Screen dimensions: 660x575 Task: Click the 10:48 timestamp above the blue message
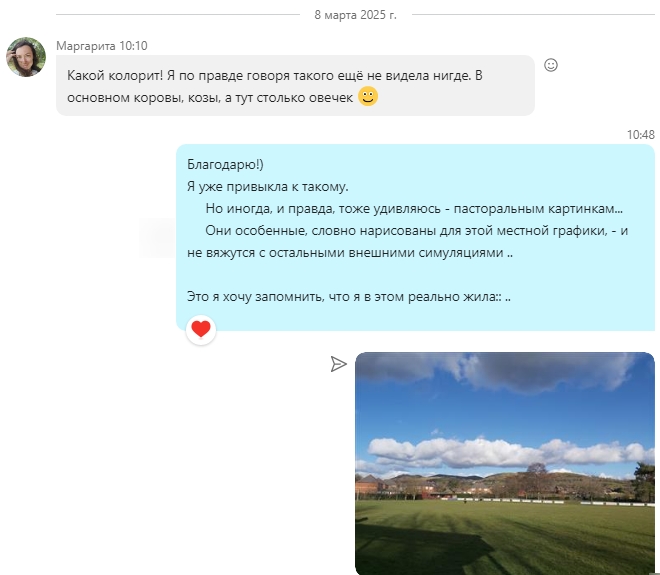coord(641,135)
